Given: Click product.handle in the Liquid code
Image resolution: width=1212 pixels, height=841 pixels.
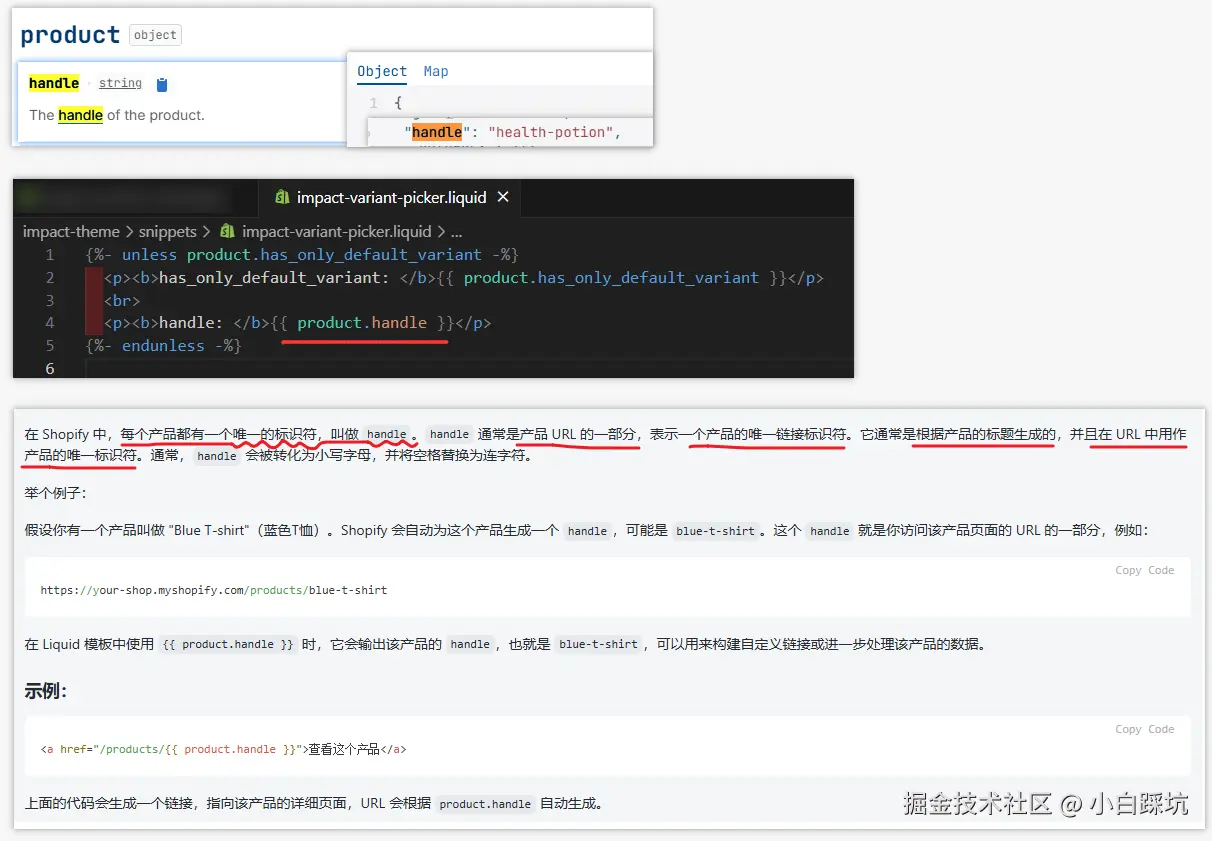Looking at the screenshot, I should tap(362, 323).
